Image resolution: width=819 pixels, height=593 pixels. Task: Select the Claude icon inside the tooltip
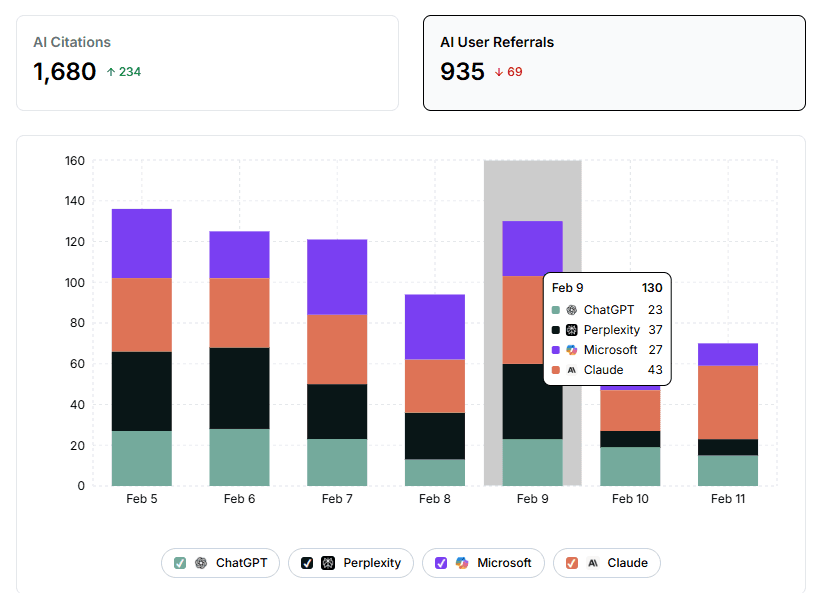click(x=570, y=369)
